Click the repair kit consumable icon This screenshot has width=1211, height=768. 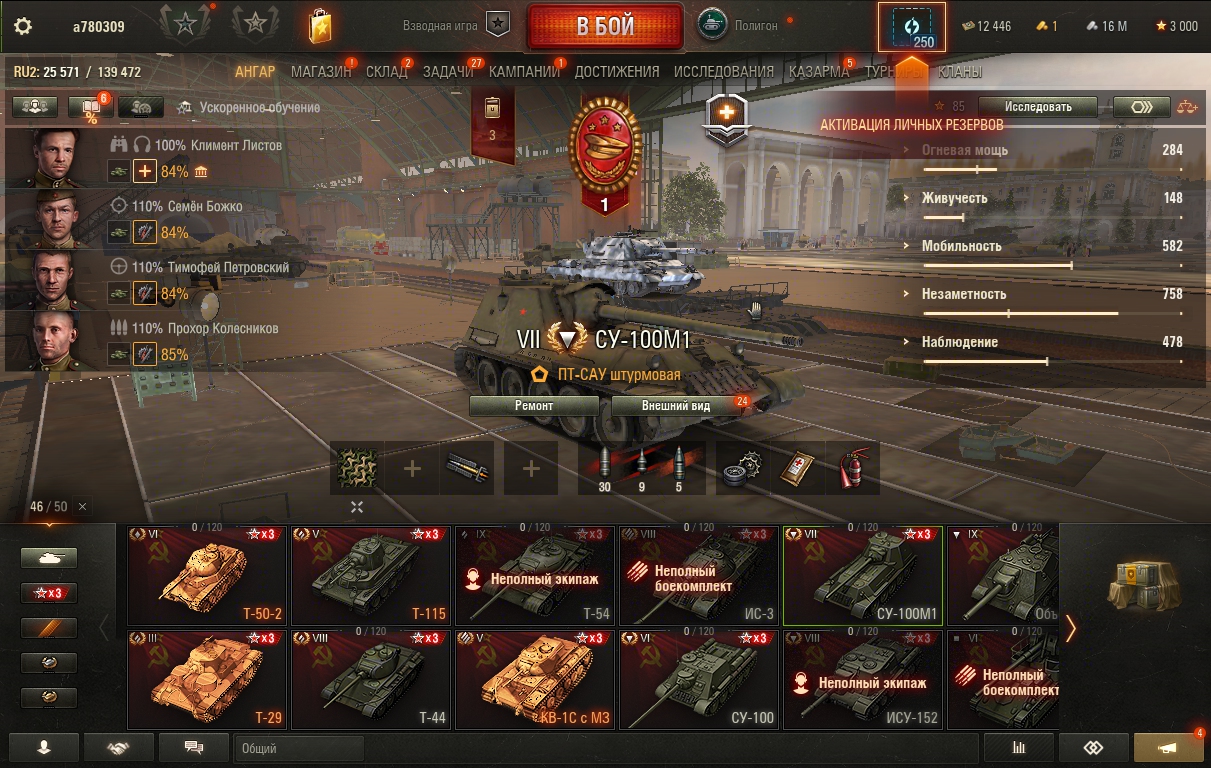pyautogui.click(x=744, y=468)
